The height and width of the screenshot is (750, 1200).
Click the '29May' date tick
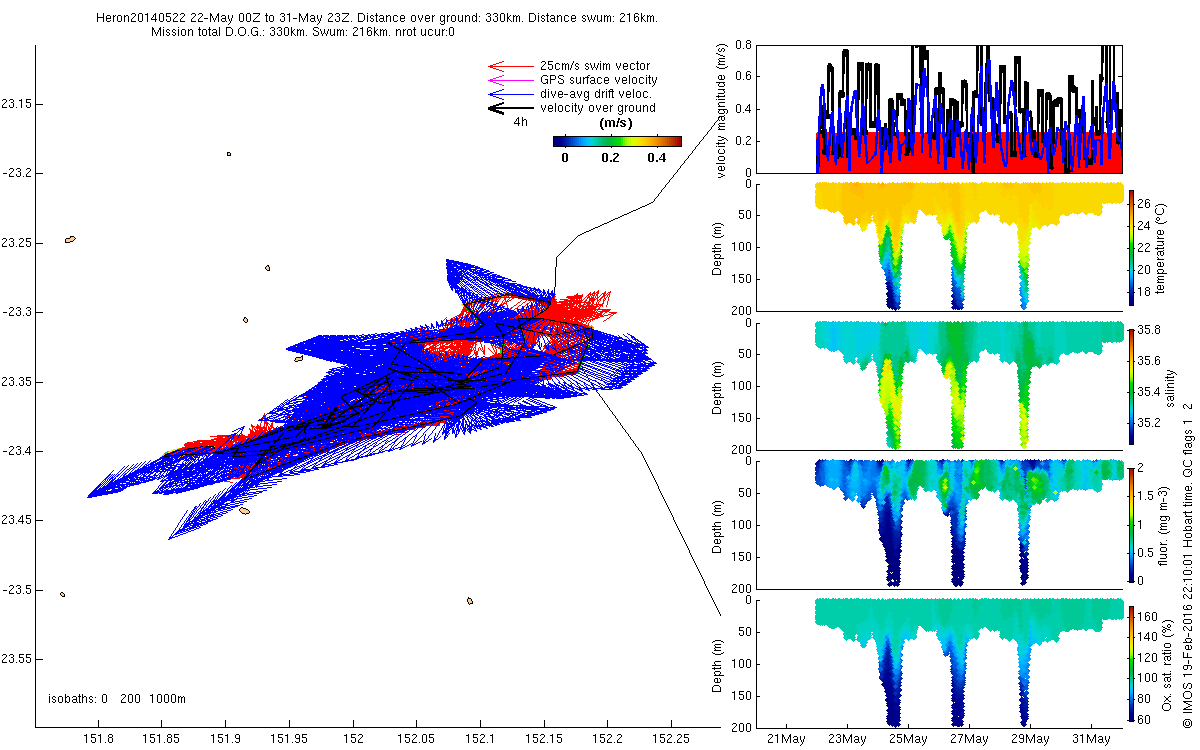(1030, 740)
